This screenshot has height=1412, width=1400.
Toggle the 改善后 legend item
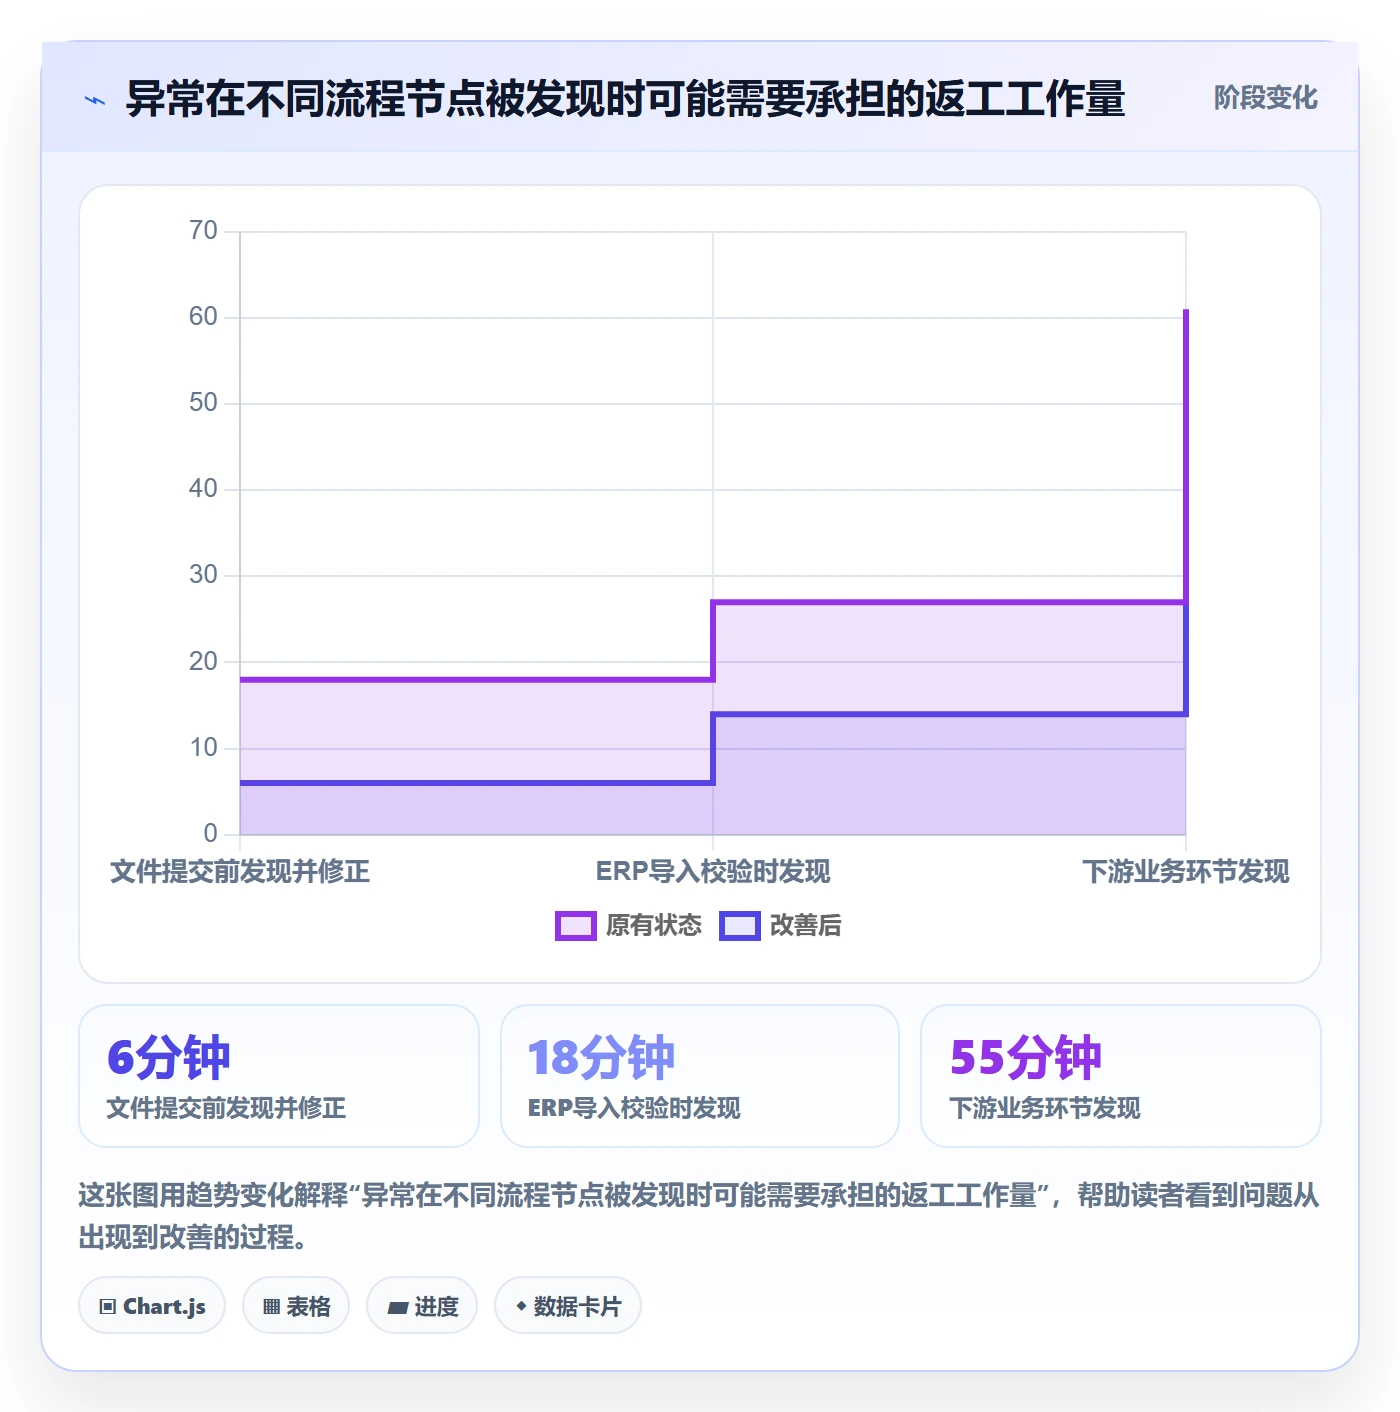pyautogui.click(x=780, y=925)
